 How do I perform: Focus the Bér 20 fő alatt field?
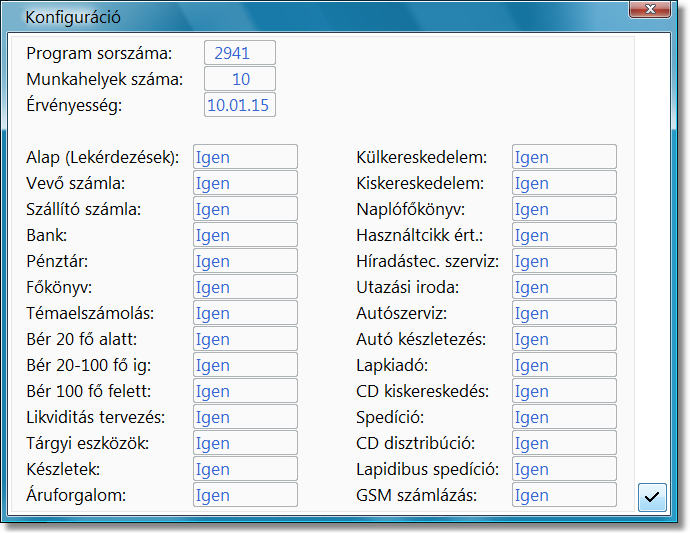point(245,338)
